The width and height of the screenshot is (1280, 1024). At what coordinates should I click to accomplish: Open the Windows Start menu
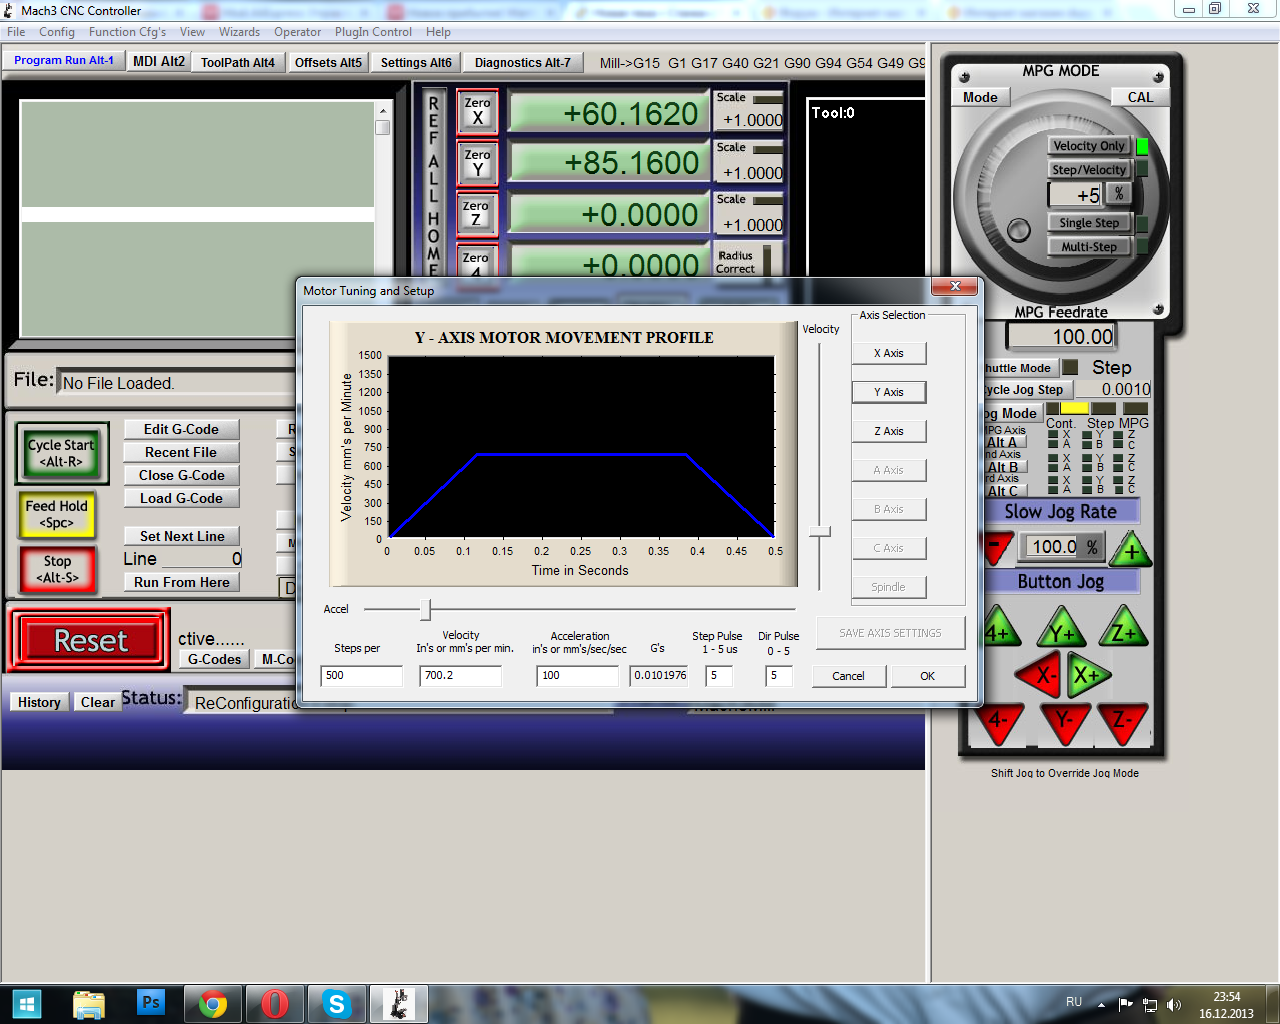click(26, 1003)
